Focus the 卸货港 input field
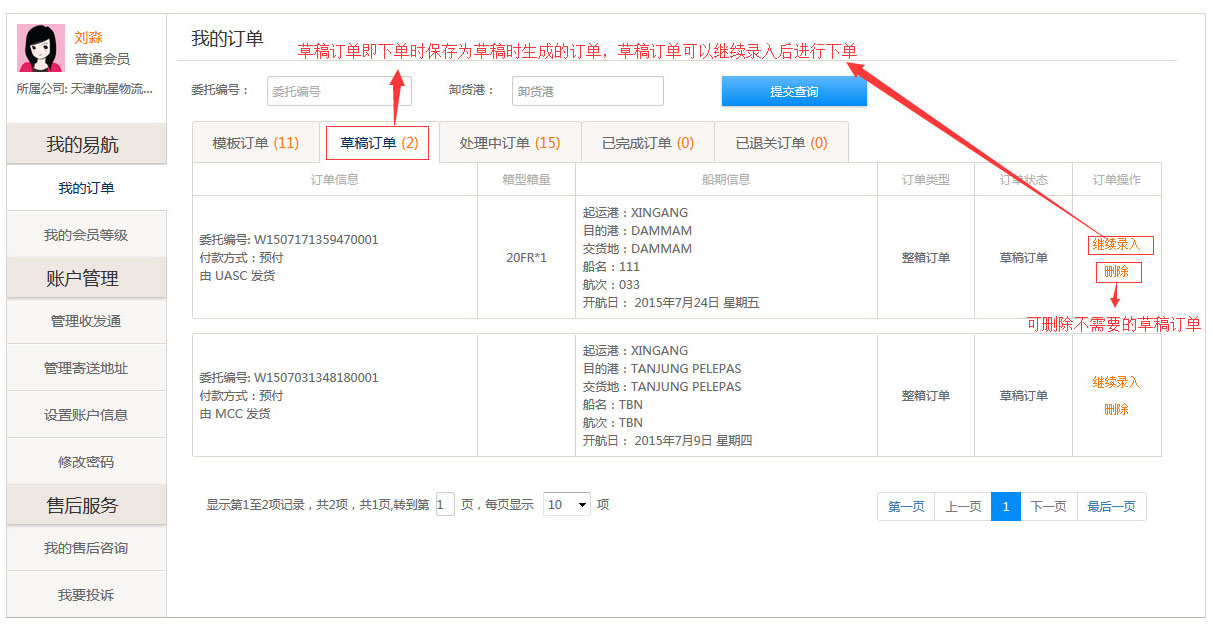This screenshot has width=1213, height=625. tap(587, 91)
